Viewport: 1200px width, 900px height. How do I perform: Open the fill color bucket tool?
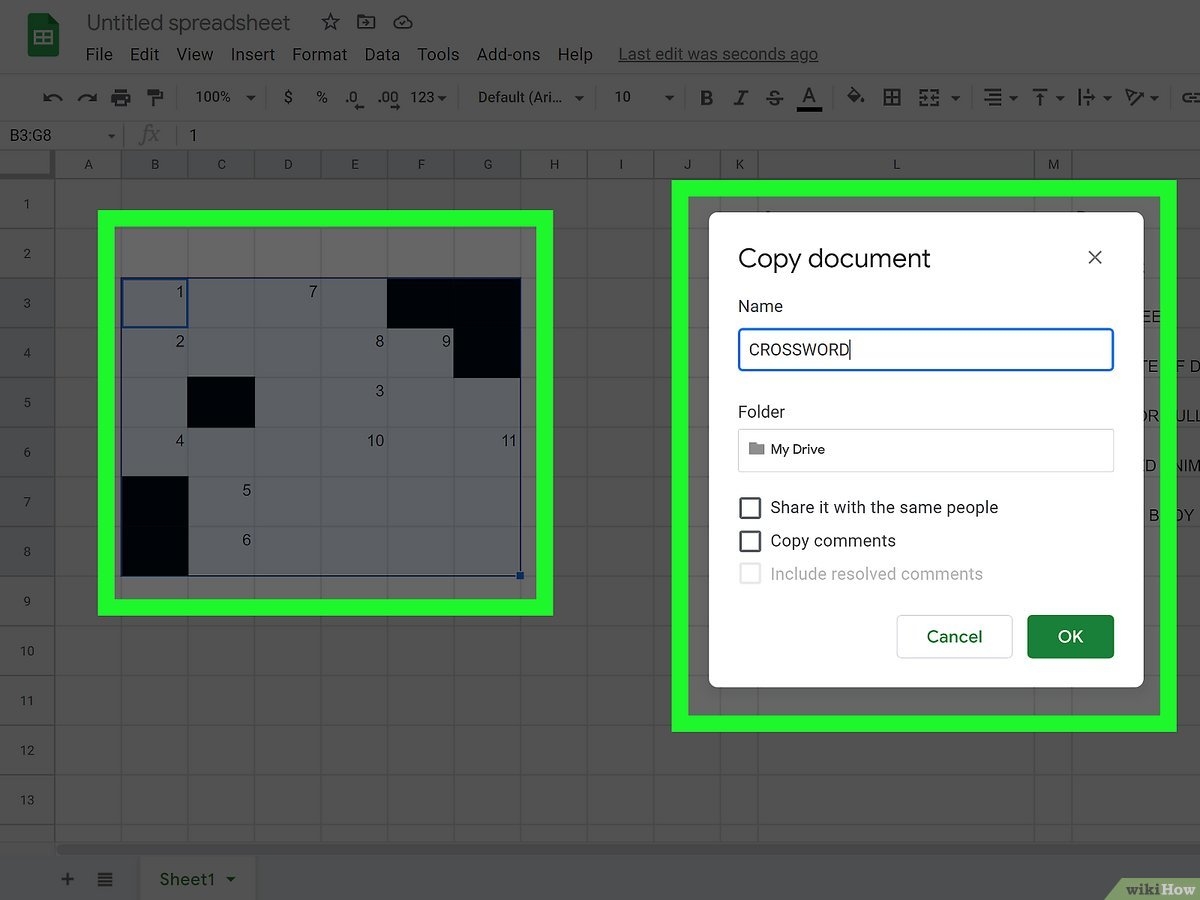pyautogui.click(x=856, y=97)
